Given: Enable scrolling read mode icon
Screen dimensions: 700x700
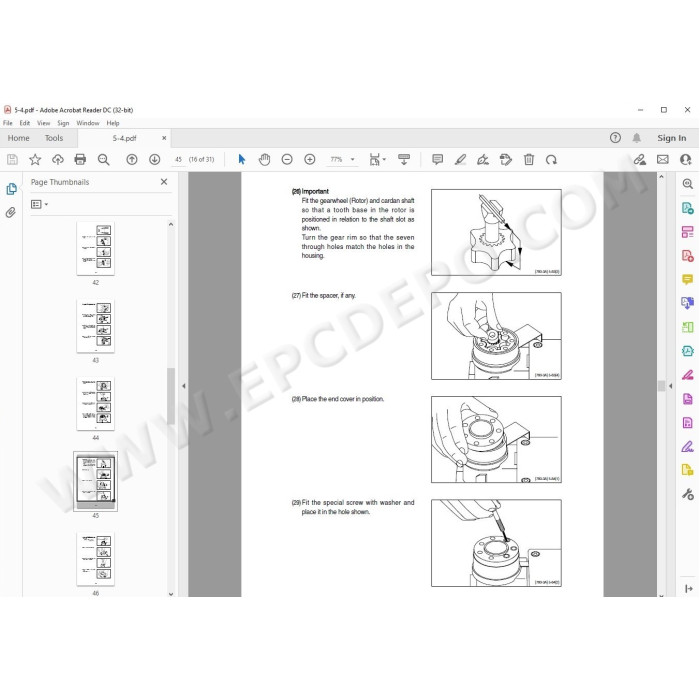Looking at the screenshot, I should (x=404, y=159).
